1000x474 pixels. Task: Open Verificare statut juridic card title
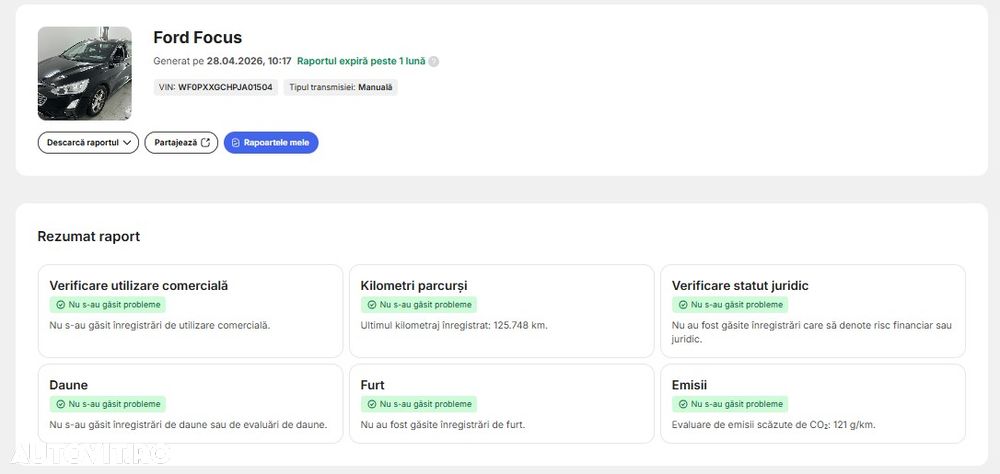tap(740, 286)
